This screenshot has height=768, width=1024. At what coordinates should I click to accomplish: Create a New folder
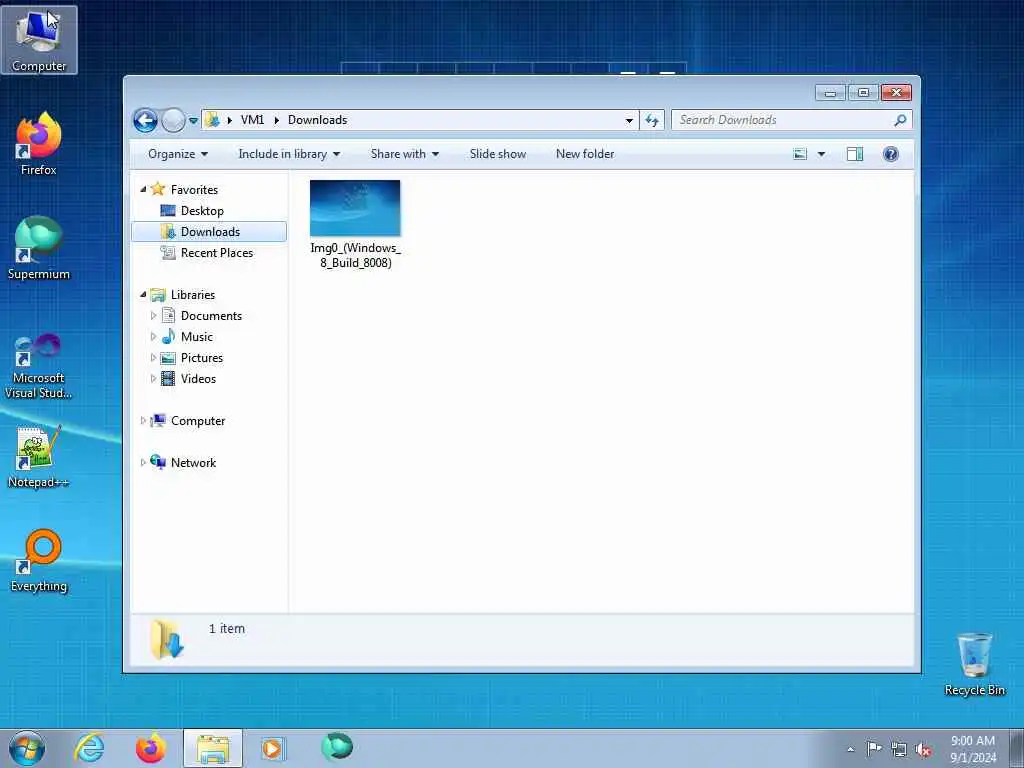tap(584, 154)
